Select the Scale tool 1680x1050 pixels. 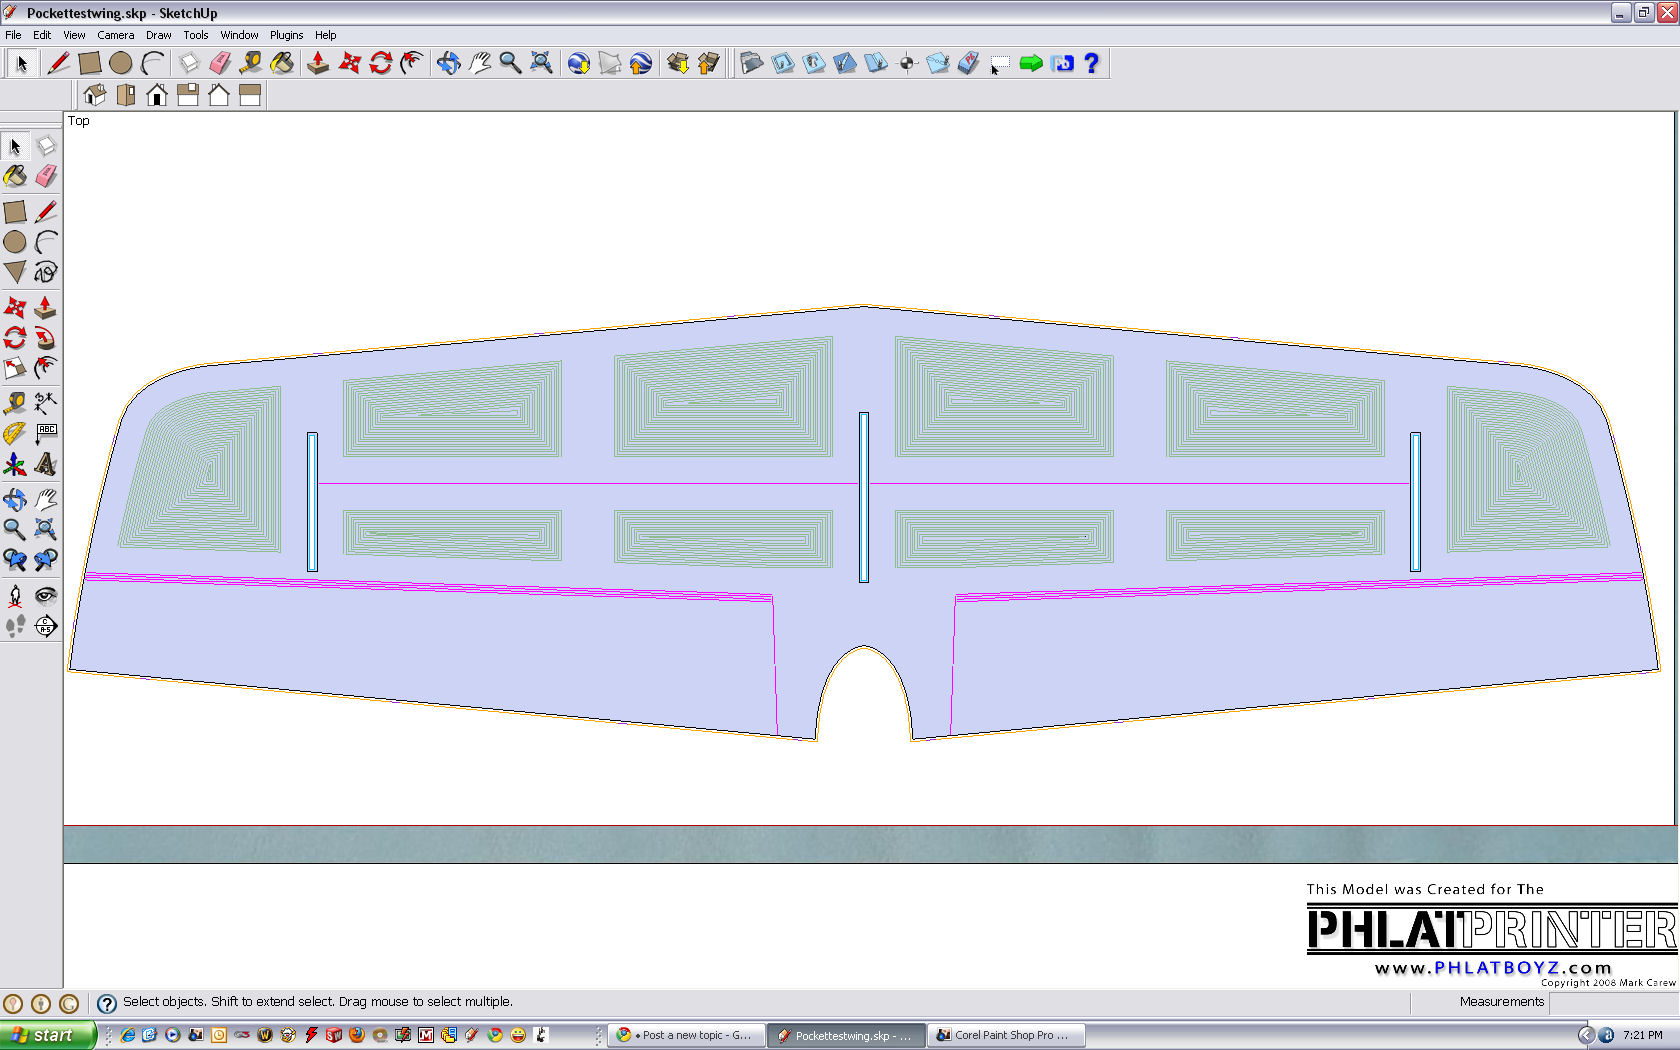(x=15, y=368)
